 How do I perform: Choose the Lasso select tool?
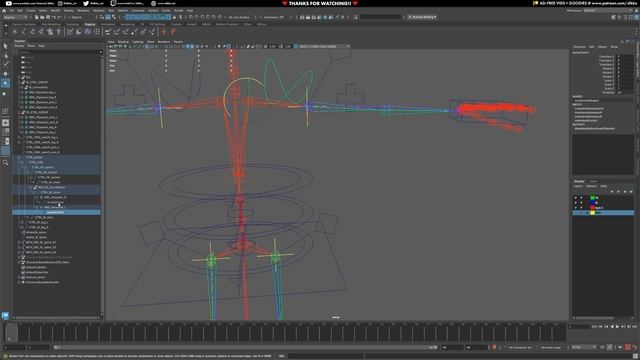click(x=5, y=55)
